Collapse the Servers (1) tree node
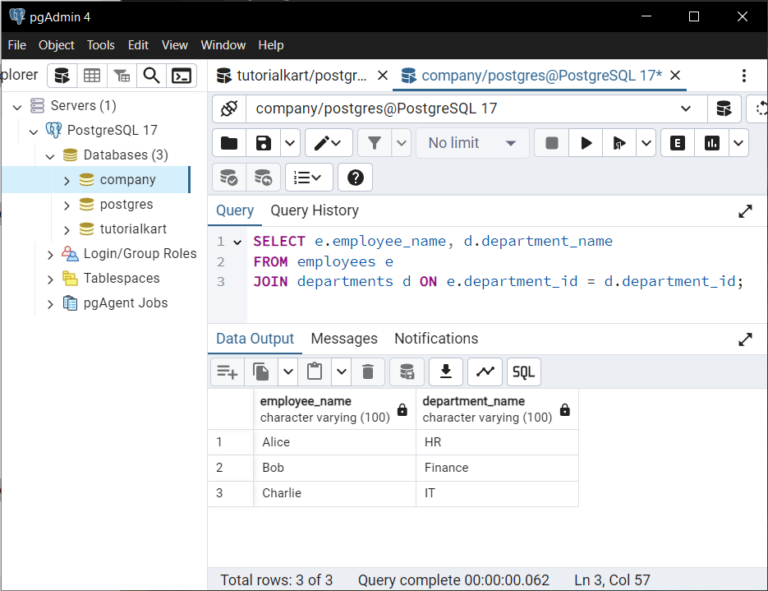Viewport: 768px width, 591px height. (18, 106)
